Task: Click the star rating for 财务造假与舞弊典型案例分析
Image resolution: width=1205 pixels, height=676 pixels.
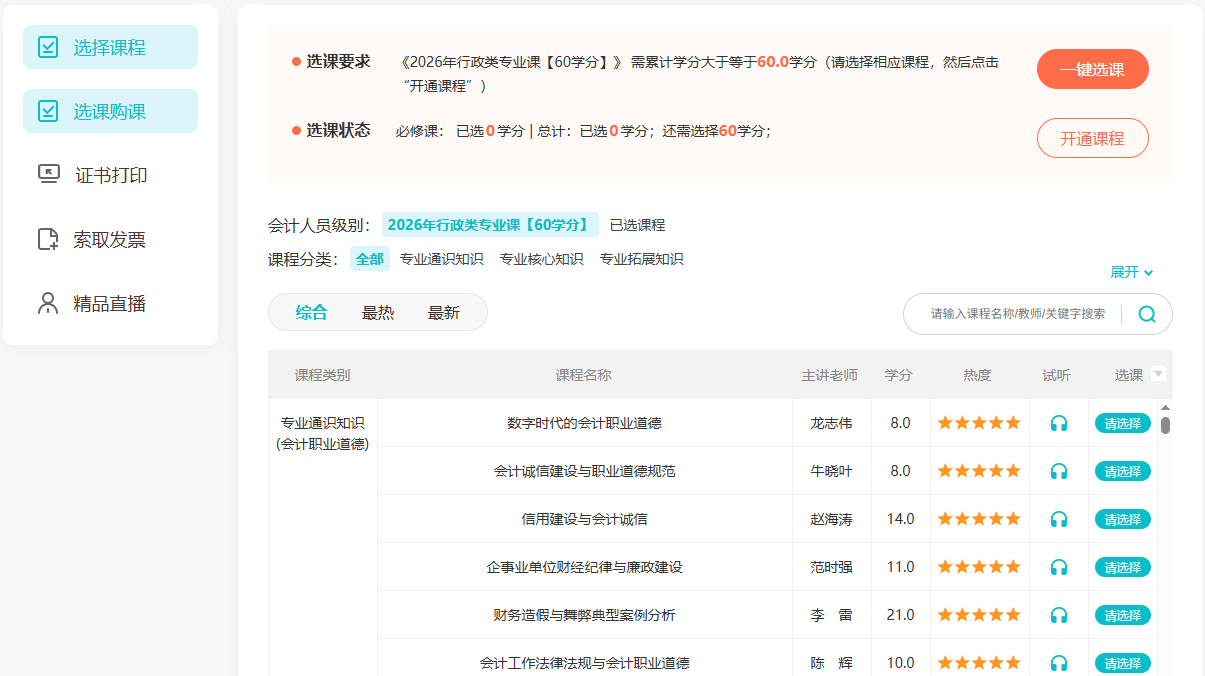Action: click(x=979, y=615)
